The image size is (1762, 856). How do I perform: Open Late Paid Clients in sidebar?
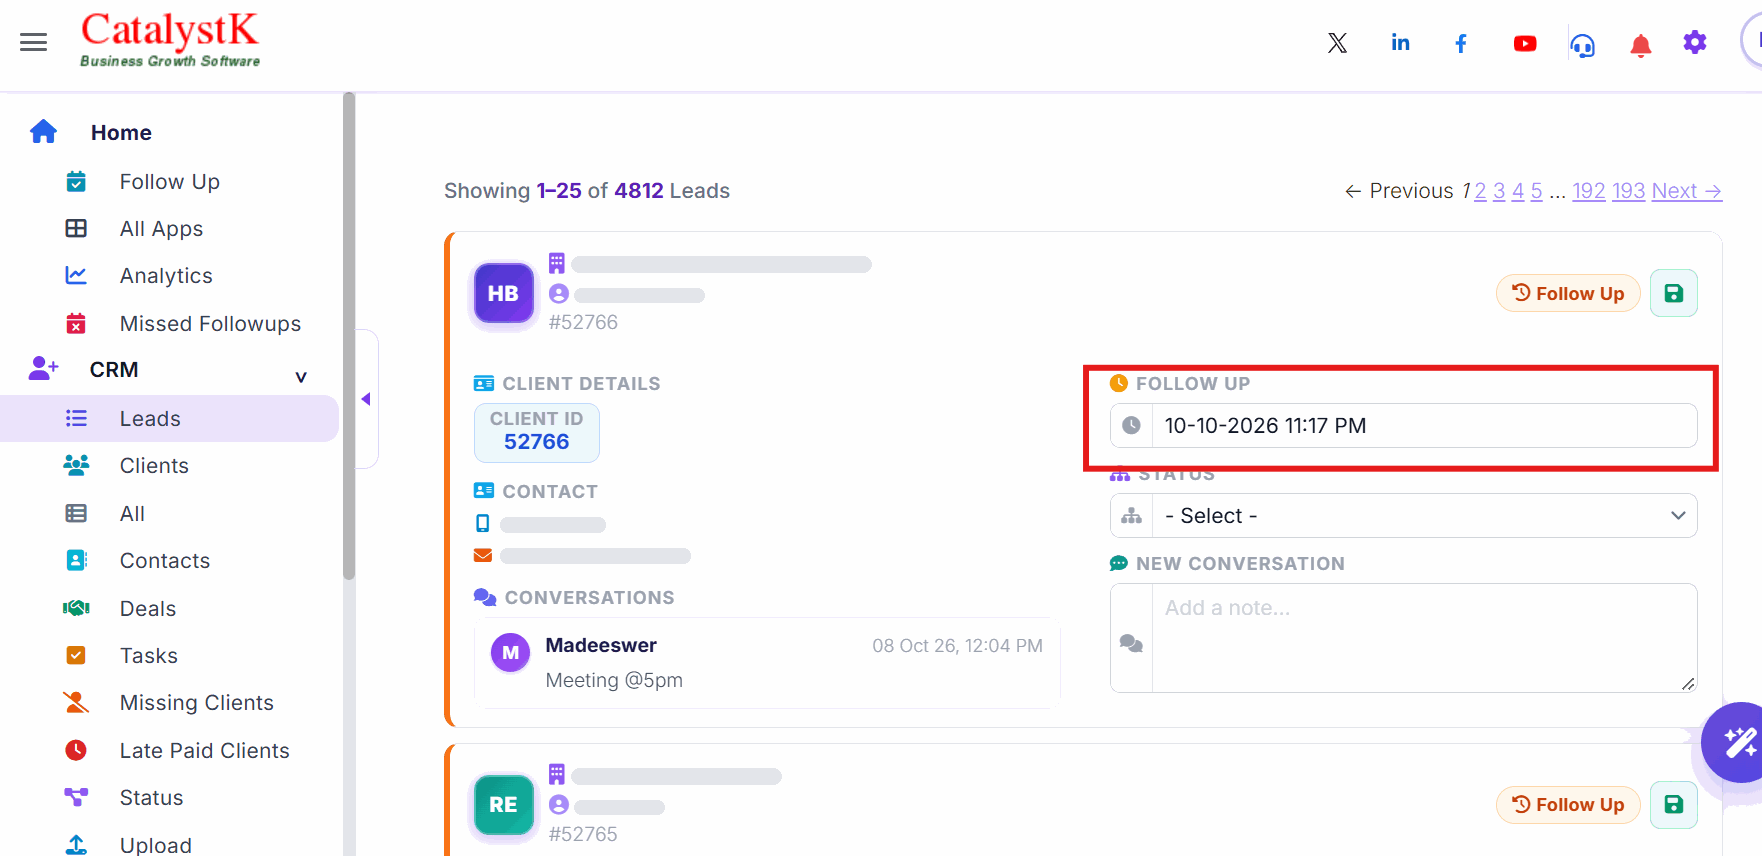(x=204, y=750)
